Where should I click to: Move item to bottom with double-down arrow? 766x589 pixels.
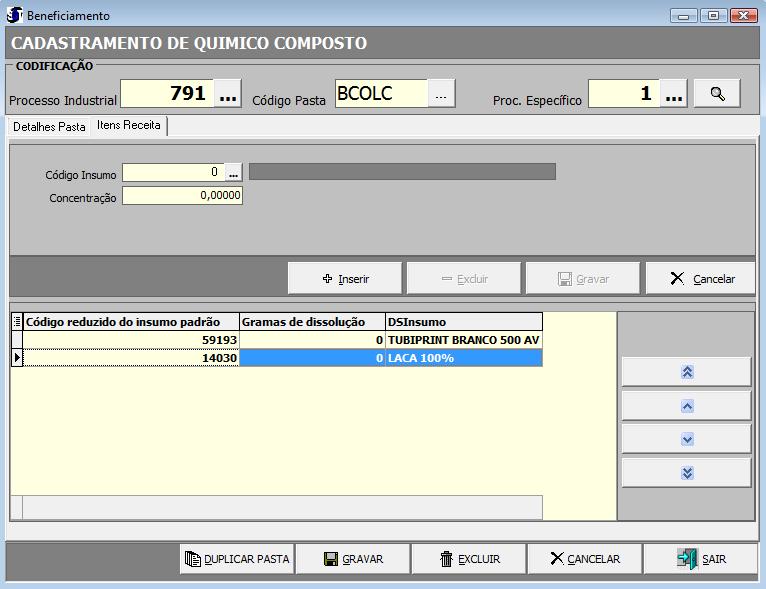coord(686,472)
